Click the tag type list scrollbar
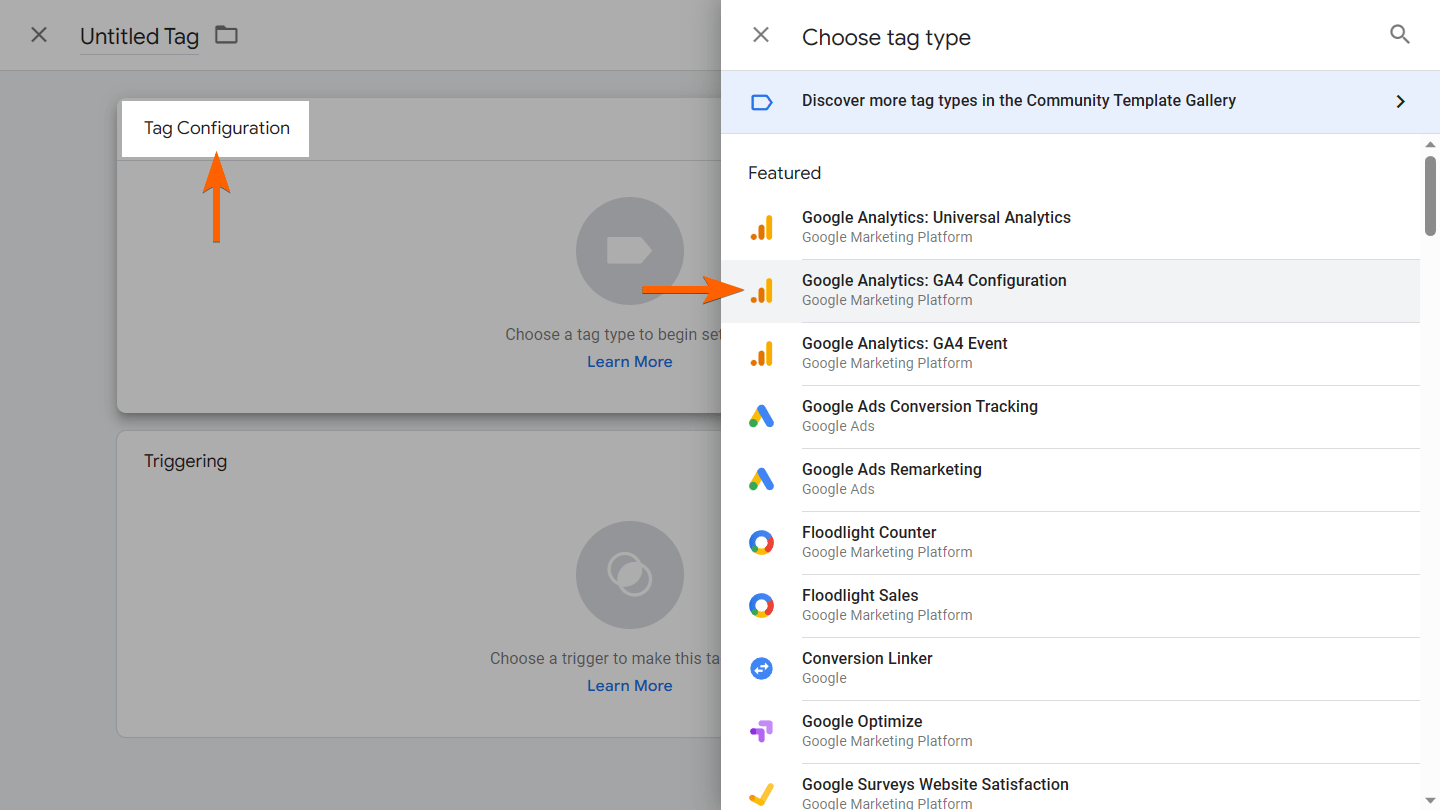Image resolution: width=1440 pixels, height=810 pixels. click(x=1430, y=196)
